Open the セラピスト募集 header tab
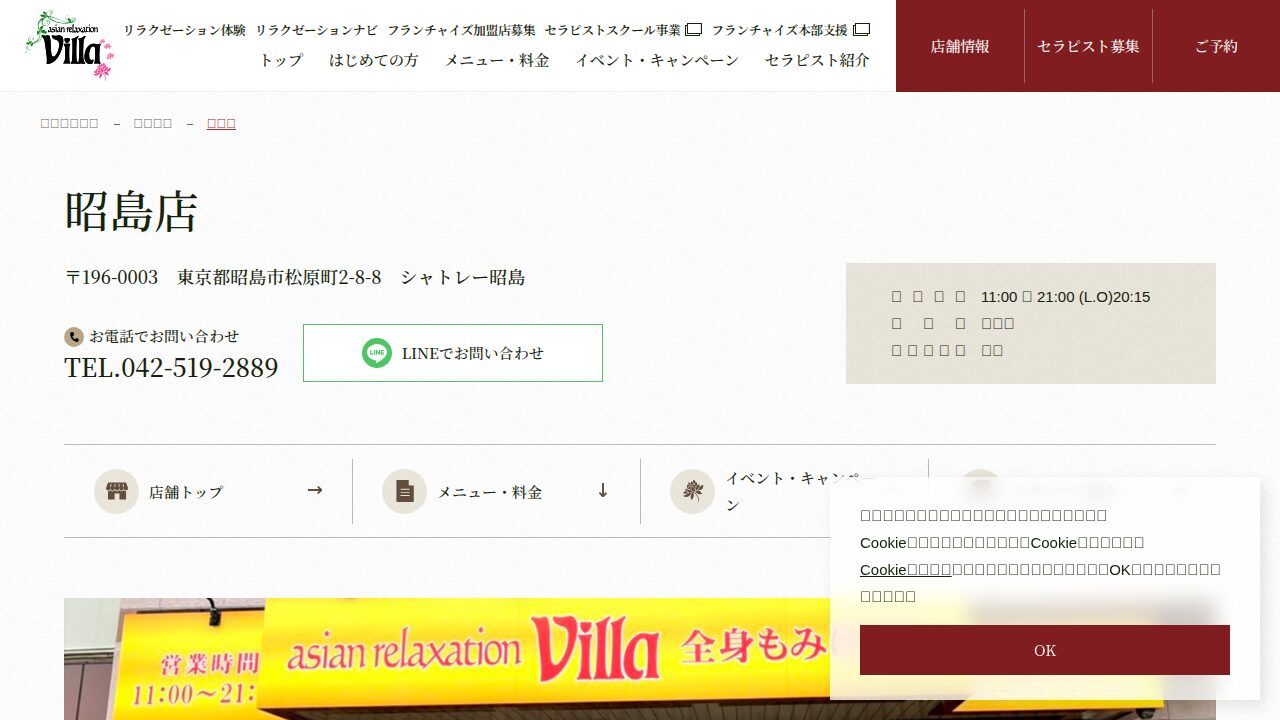Screen dimensions: 1280x720 coord(1088,46)
